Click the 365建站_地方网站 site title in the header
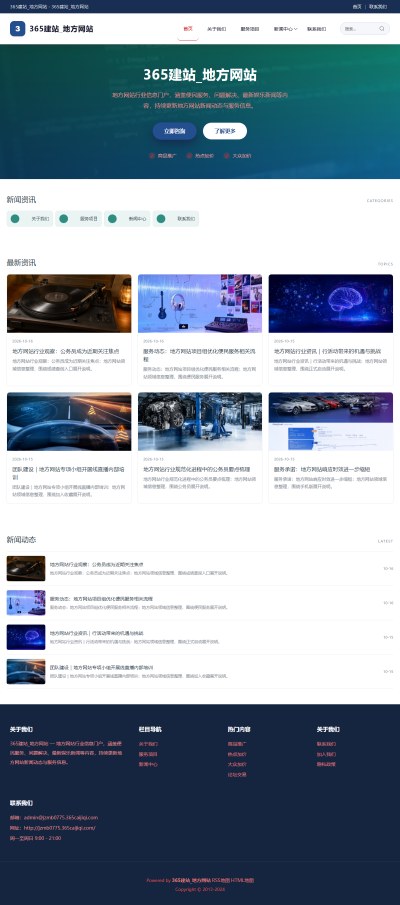This screenshot has width=400, height=905. 61,29
